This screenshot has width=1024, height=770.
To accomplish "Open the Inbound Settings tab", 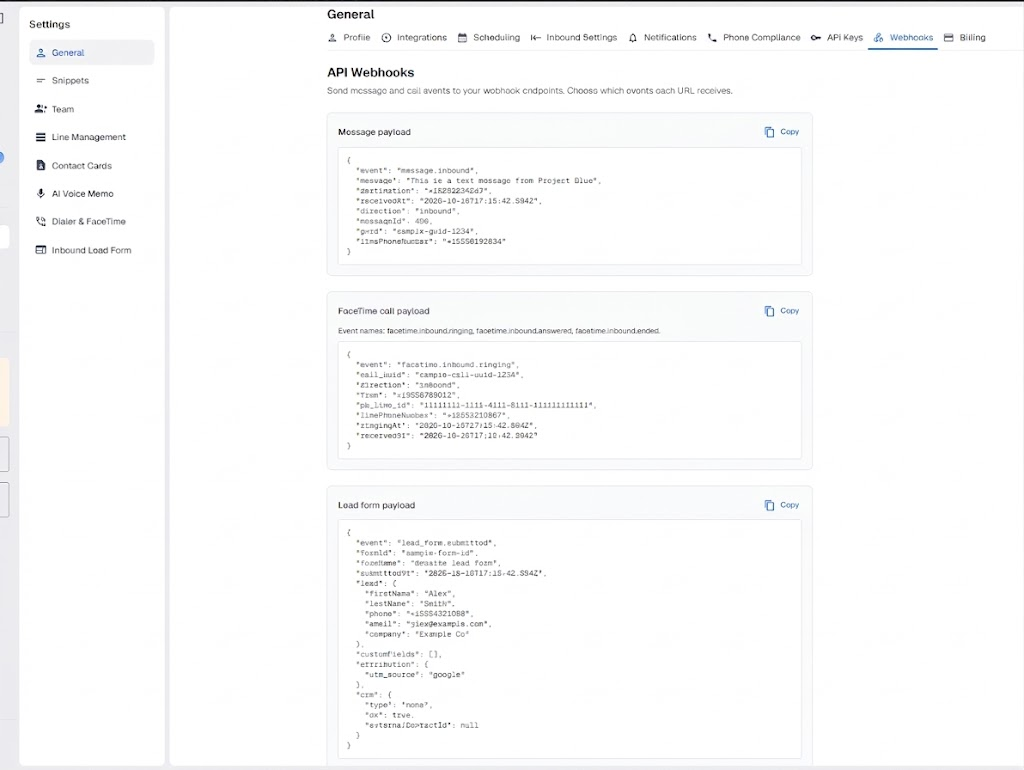I will pos(573,38).
